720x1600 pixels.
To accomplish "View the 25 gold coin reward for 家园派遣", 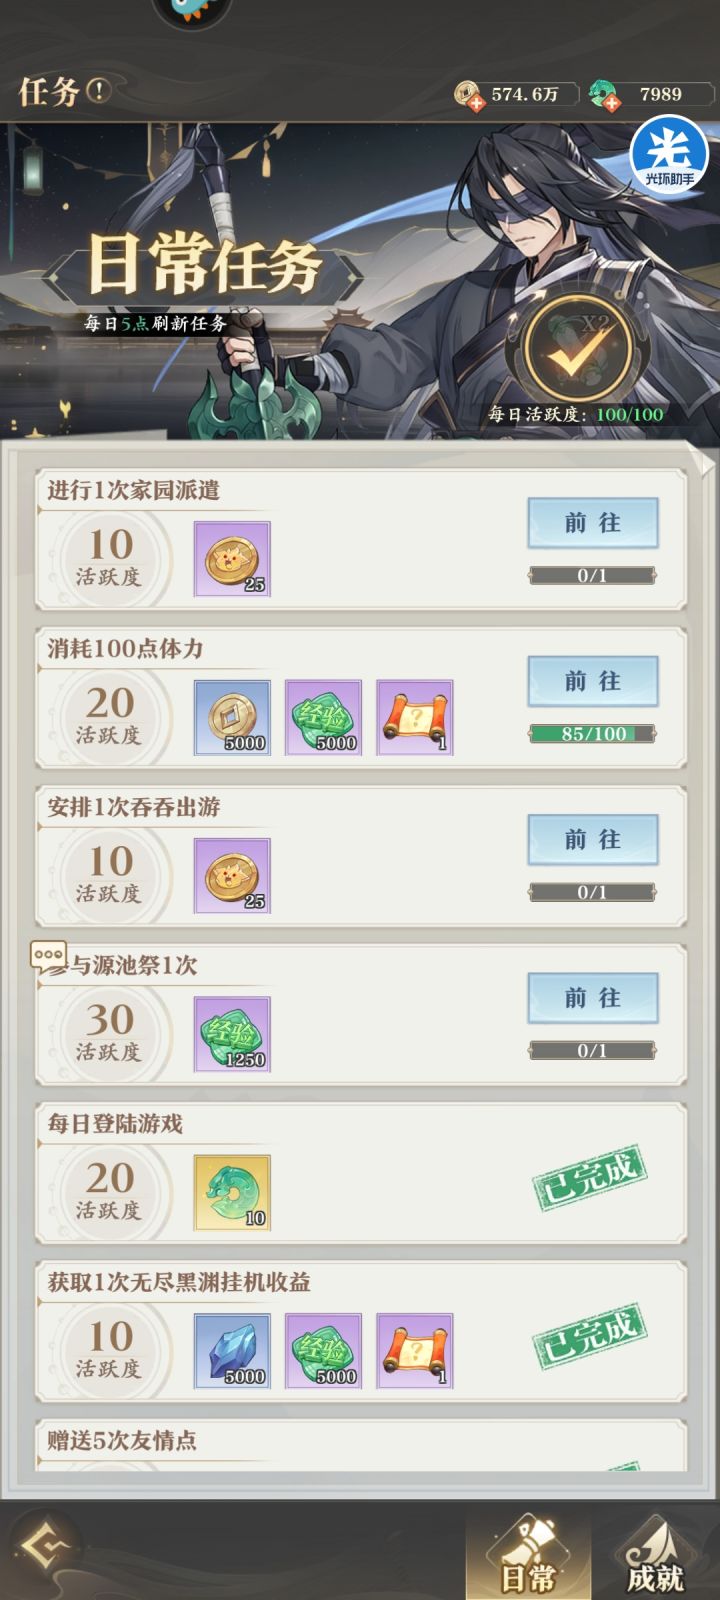I will pos(232,559).
